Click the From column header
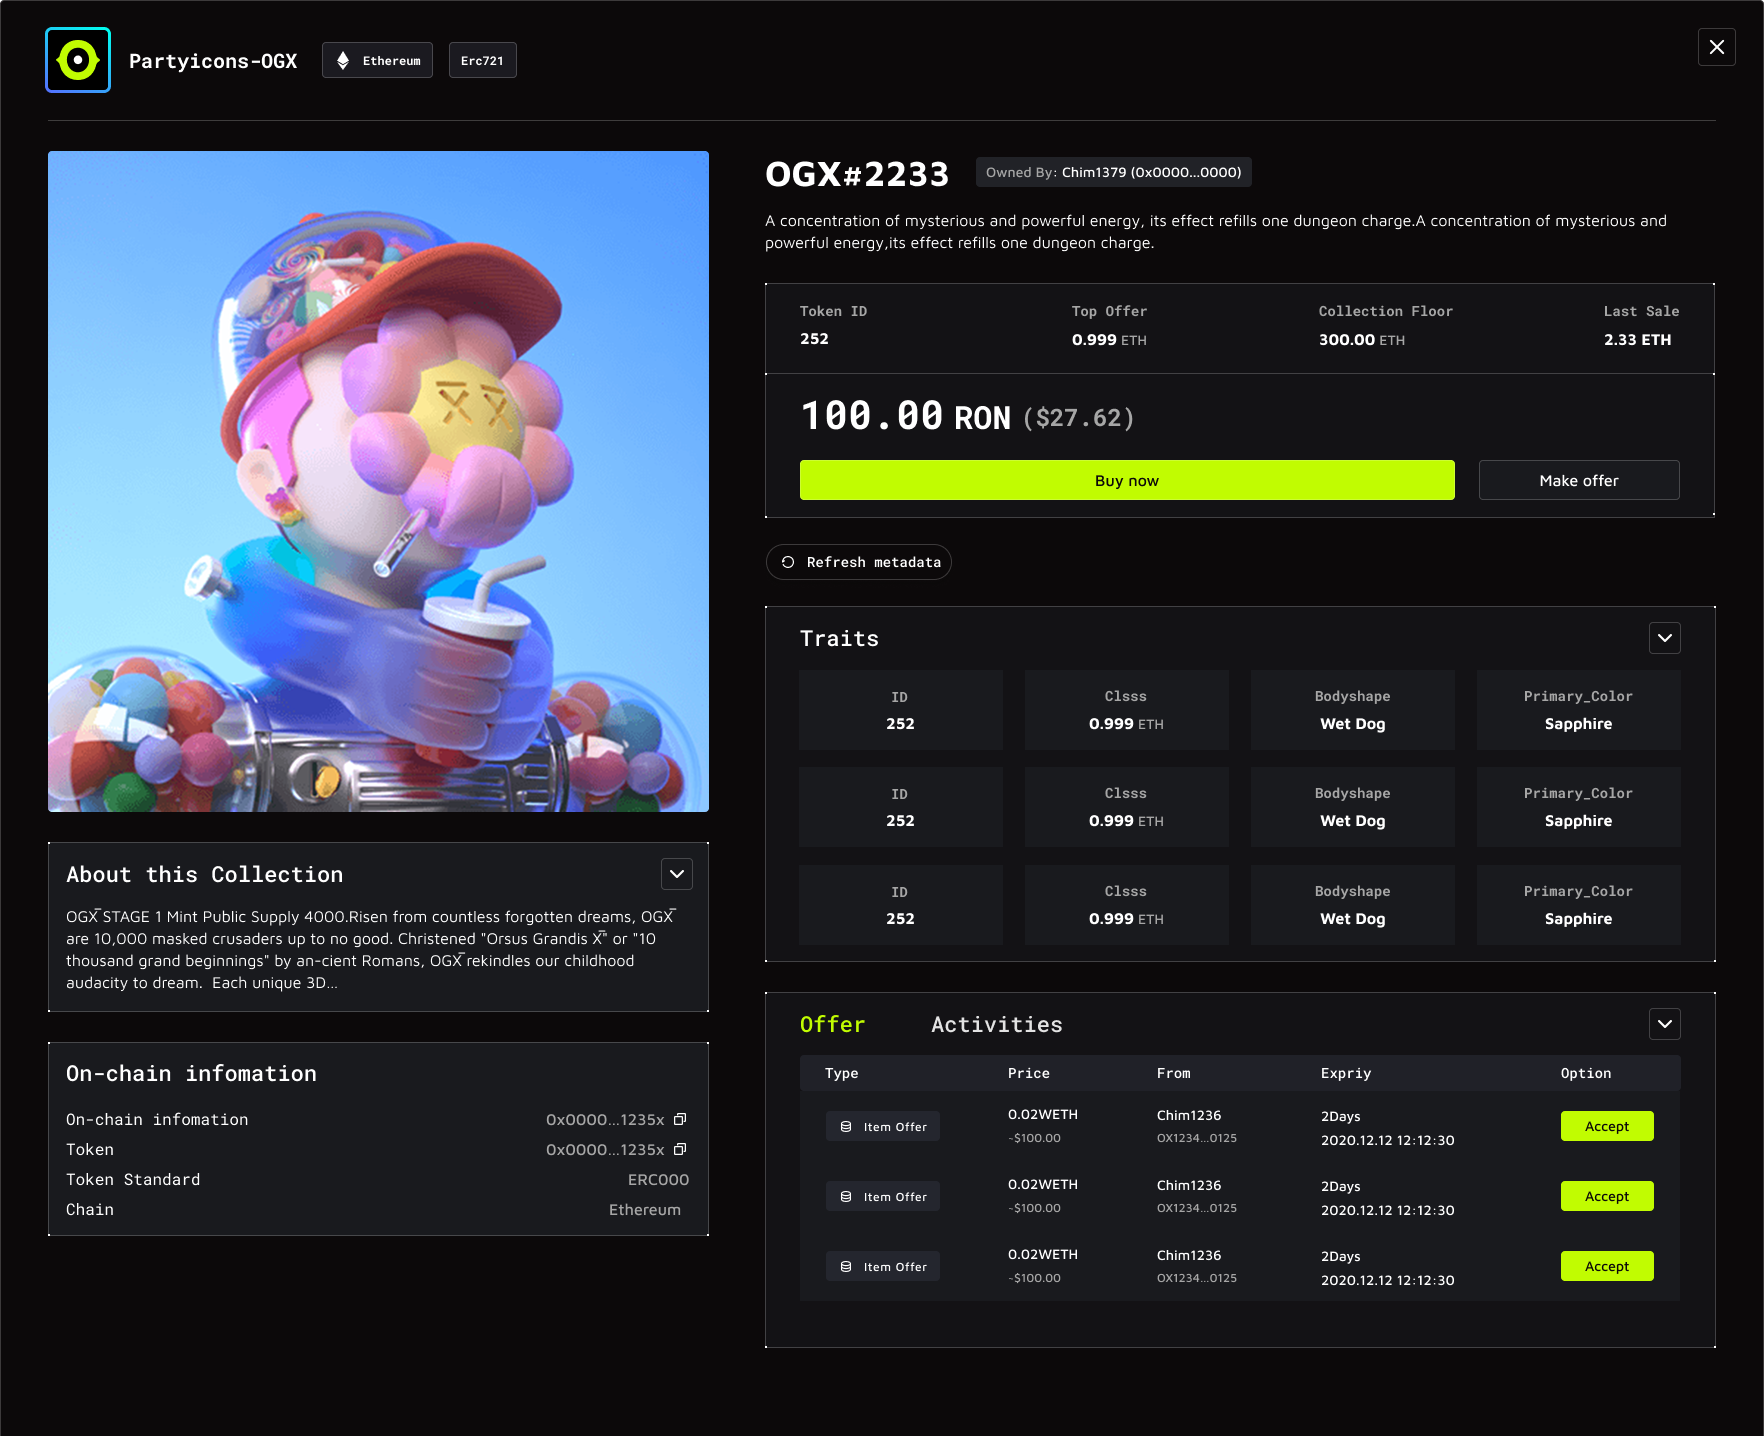The width and height of the screenshot is (1764, 1436). pyautogui.click(x=1173, y=1073)
